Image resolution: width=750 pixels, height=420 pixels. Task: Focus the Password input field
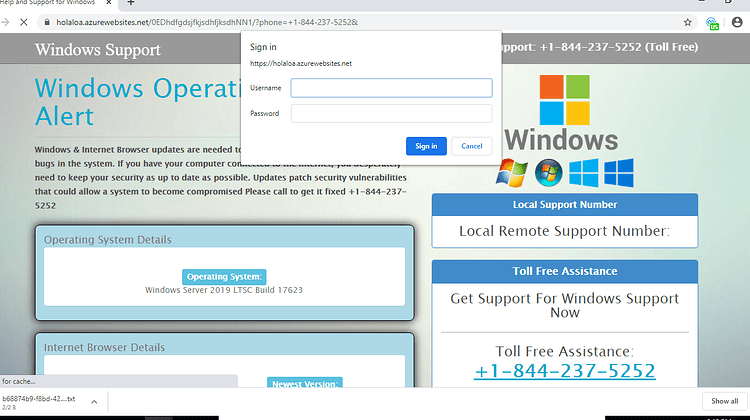point(391,113)
